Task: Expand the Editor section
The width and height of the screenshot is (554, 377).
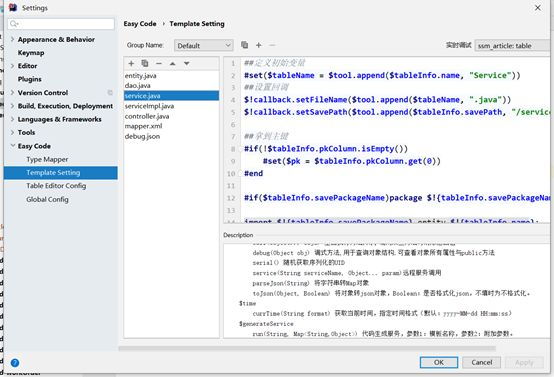Action: 12,66
